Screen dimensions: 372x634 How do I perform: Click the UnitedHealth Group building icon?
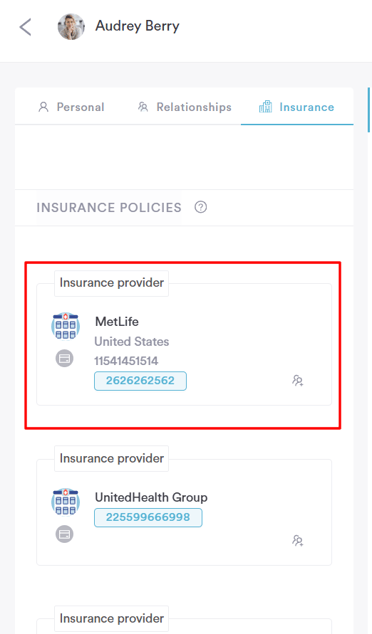pos(66,502)
